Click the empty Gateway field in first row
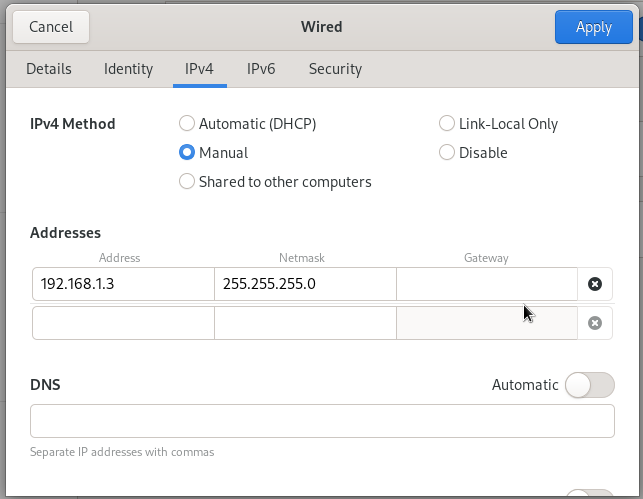 (x=487, y=284)
